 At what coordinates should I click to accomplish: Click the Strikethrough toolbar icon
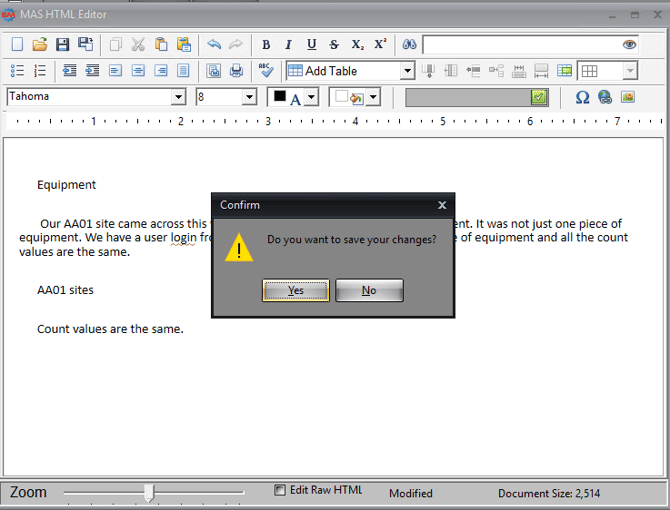(334, 44)
